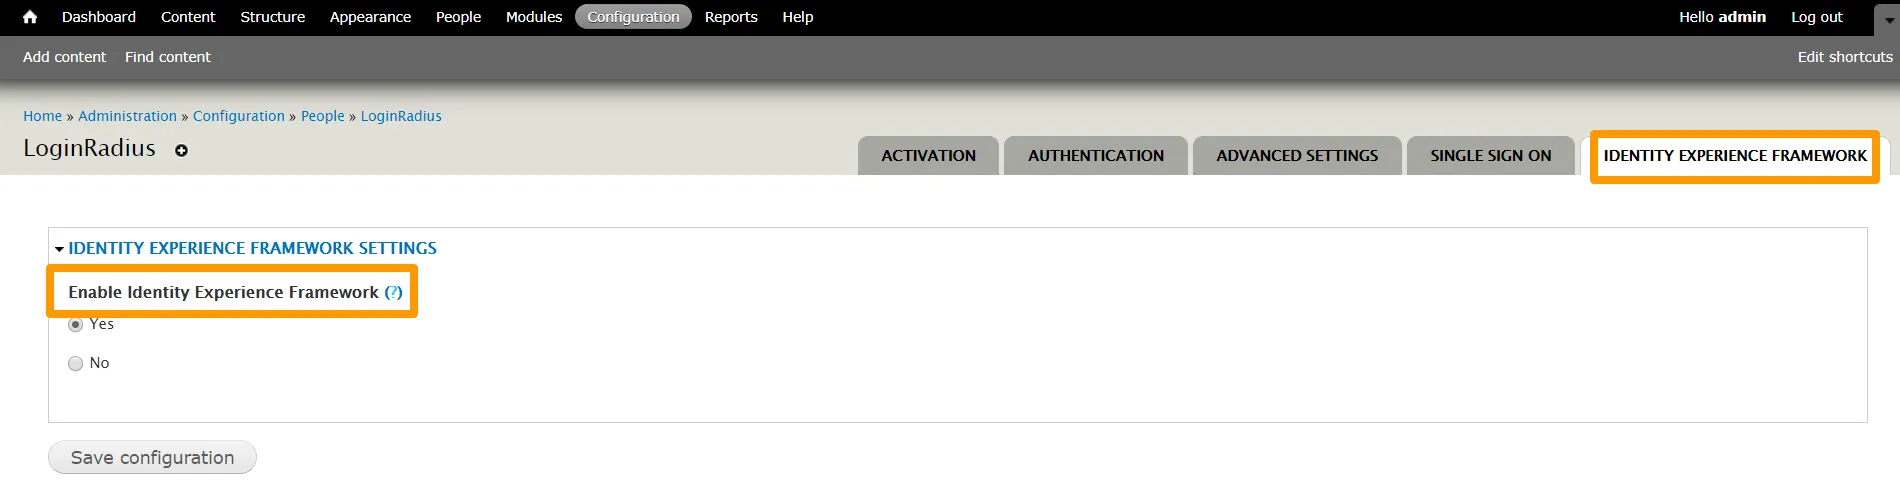Open the Dashboard menu
1900x496 pixels.
coord(99,17)
